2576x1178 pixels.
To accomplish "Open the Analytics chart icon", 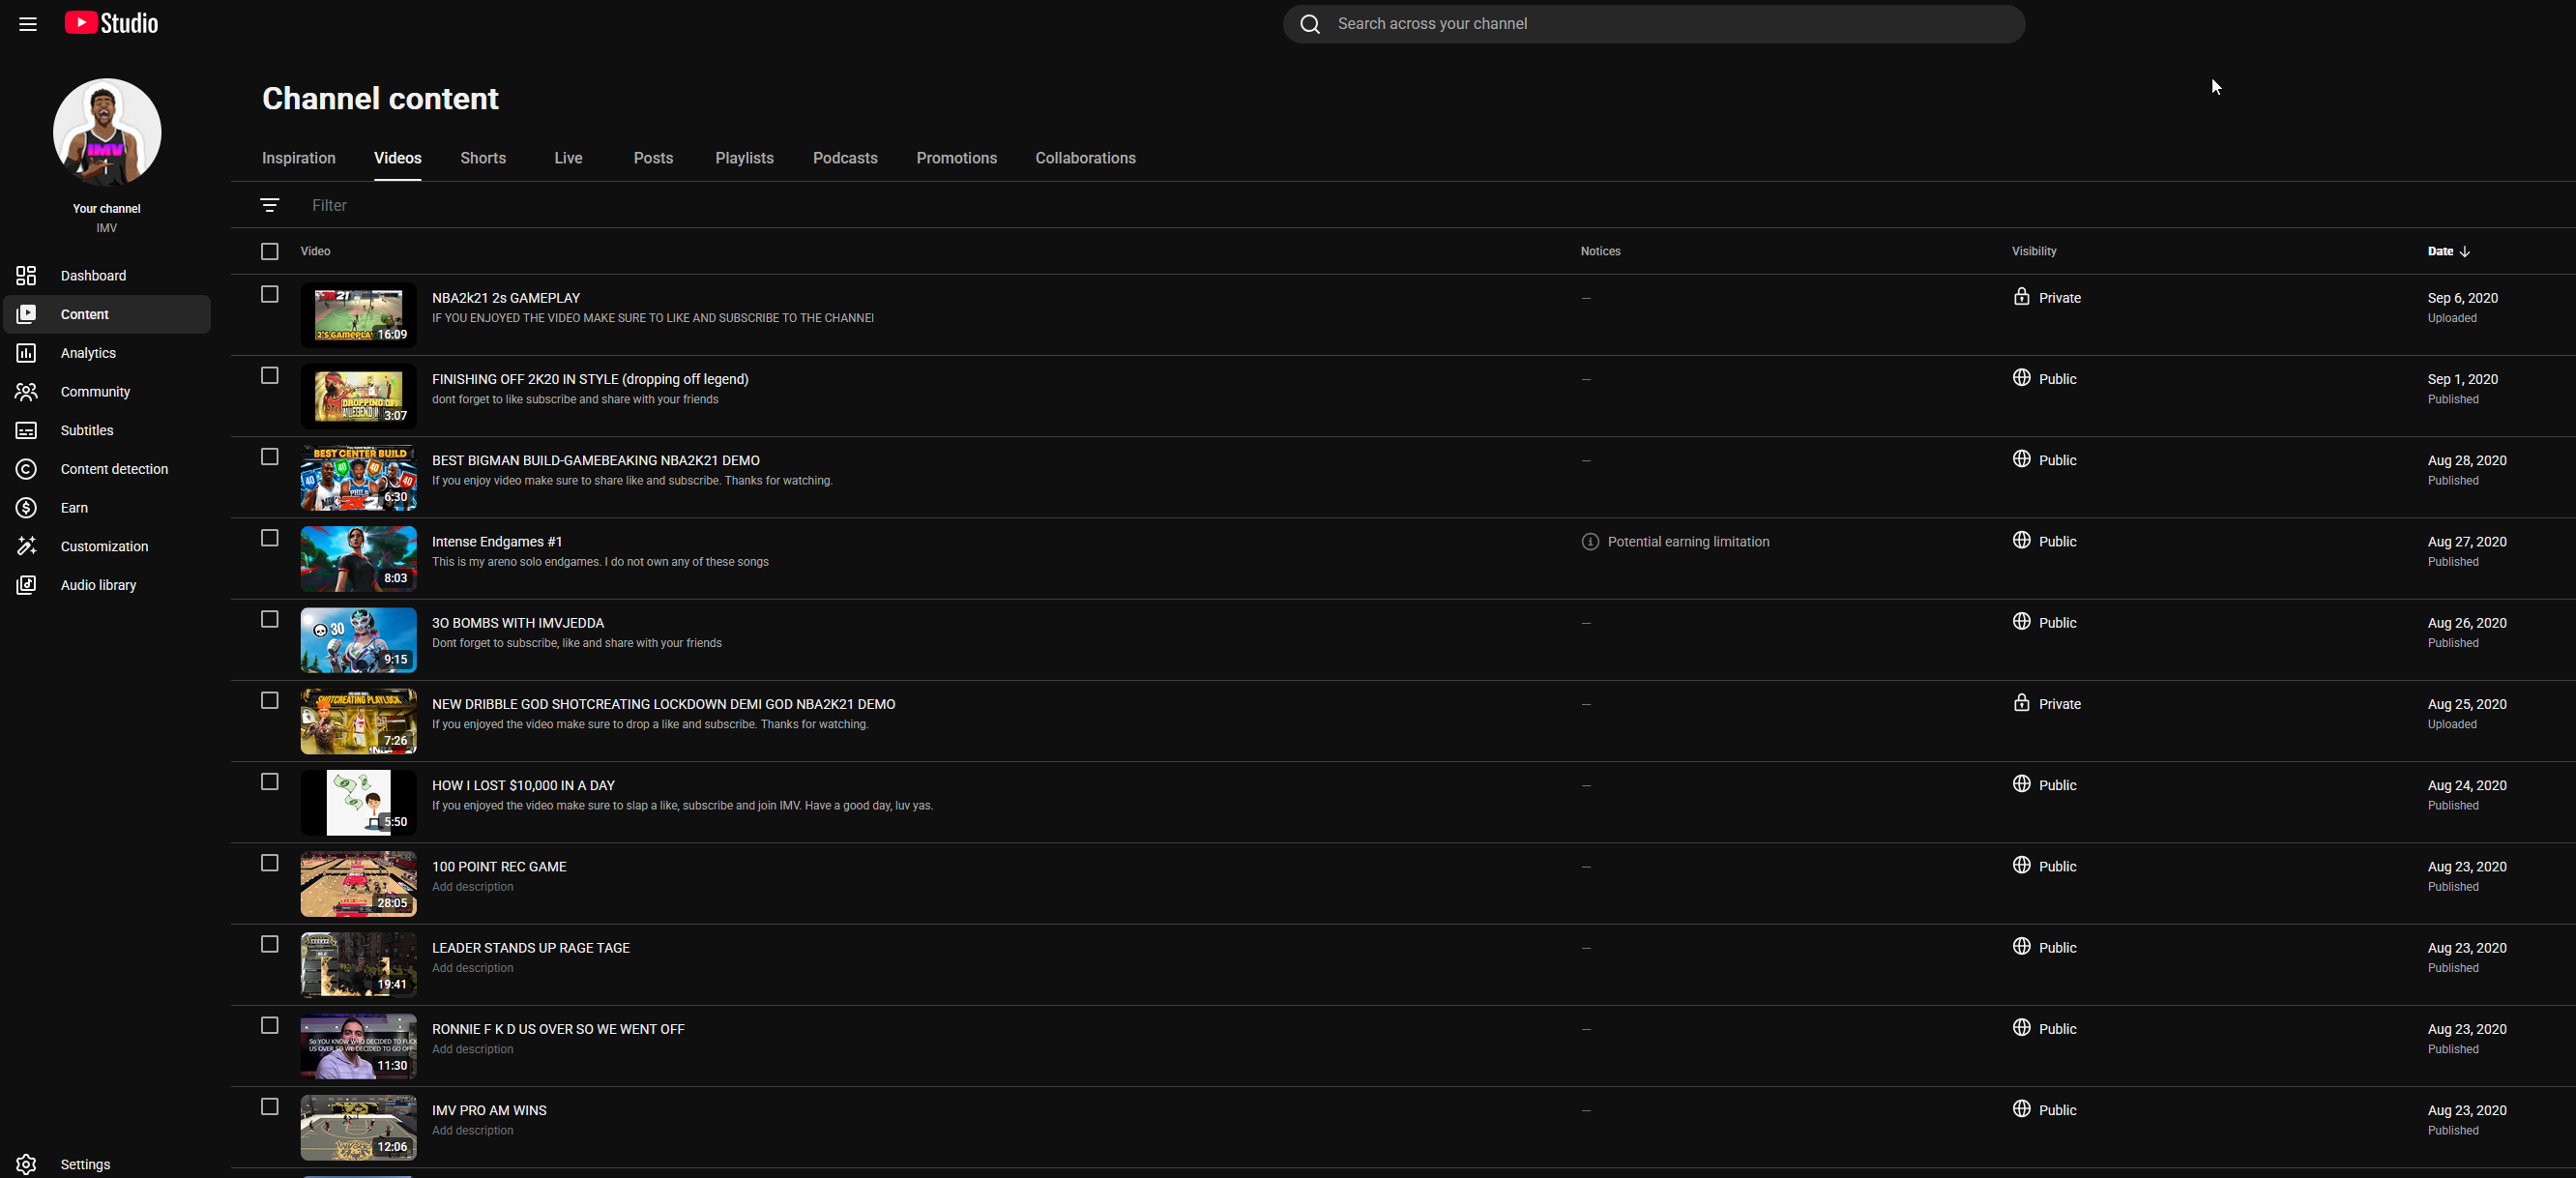I will pos(26,353).
